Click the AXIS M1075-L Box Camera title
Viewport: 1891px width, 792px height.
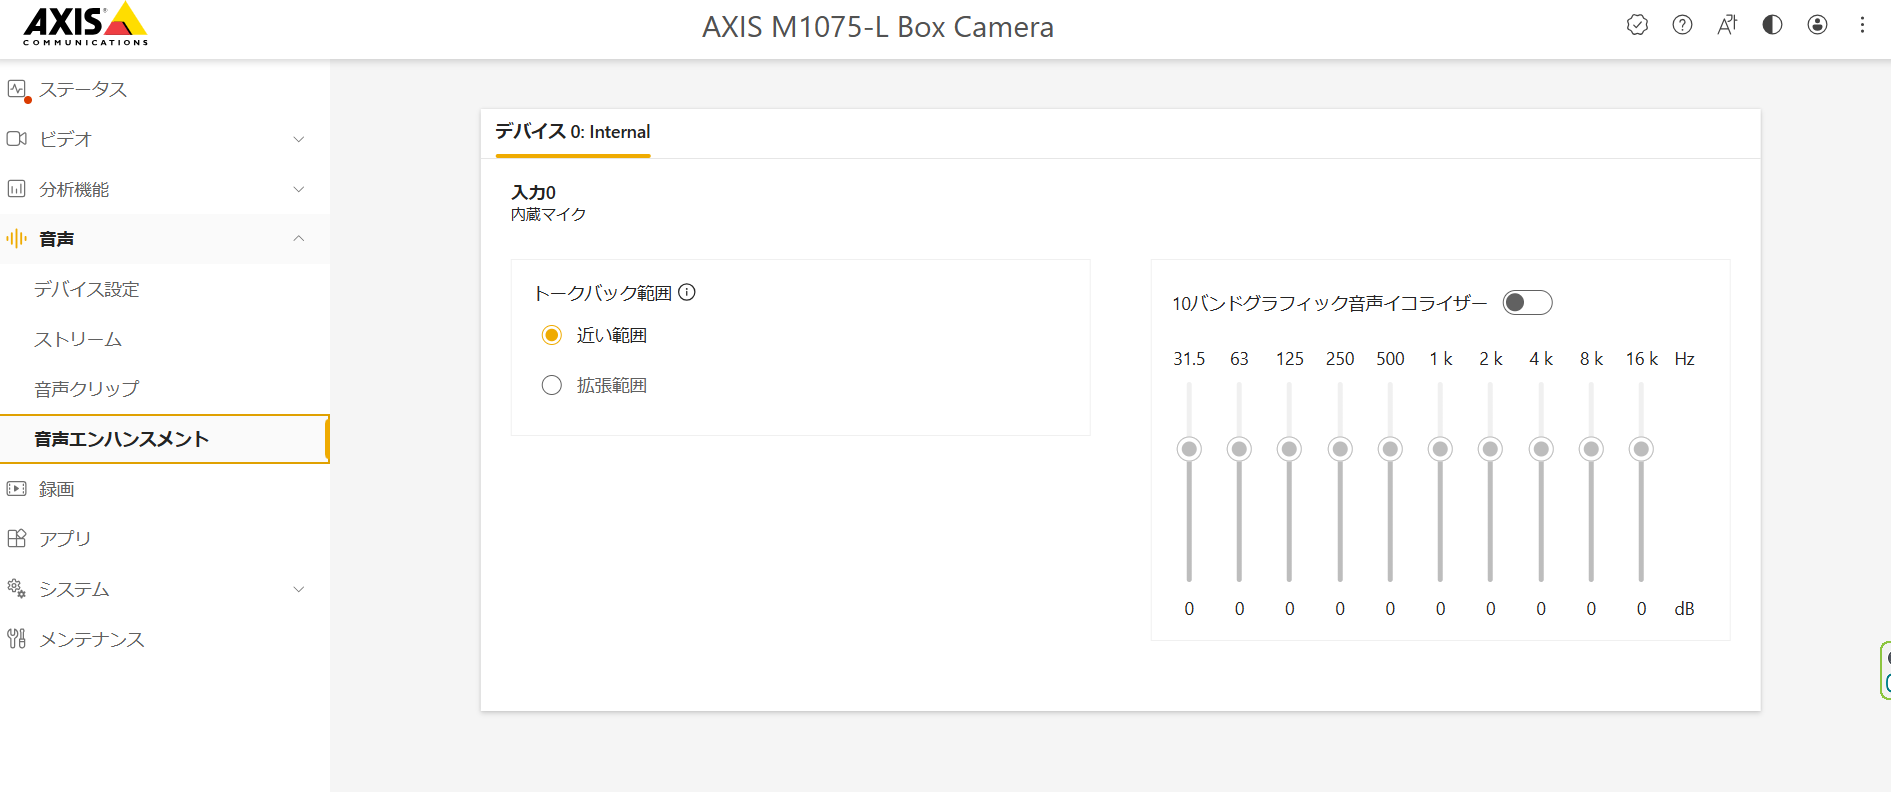pos(878,27)
